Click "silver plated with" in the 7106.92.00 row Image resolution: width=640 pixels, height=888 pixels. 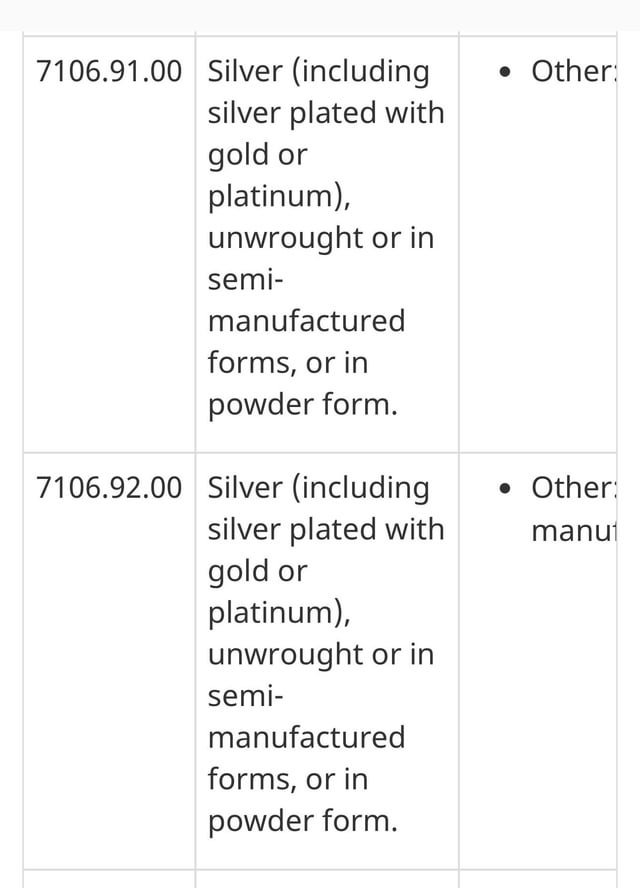(325, 529)
